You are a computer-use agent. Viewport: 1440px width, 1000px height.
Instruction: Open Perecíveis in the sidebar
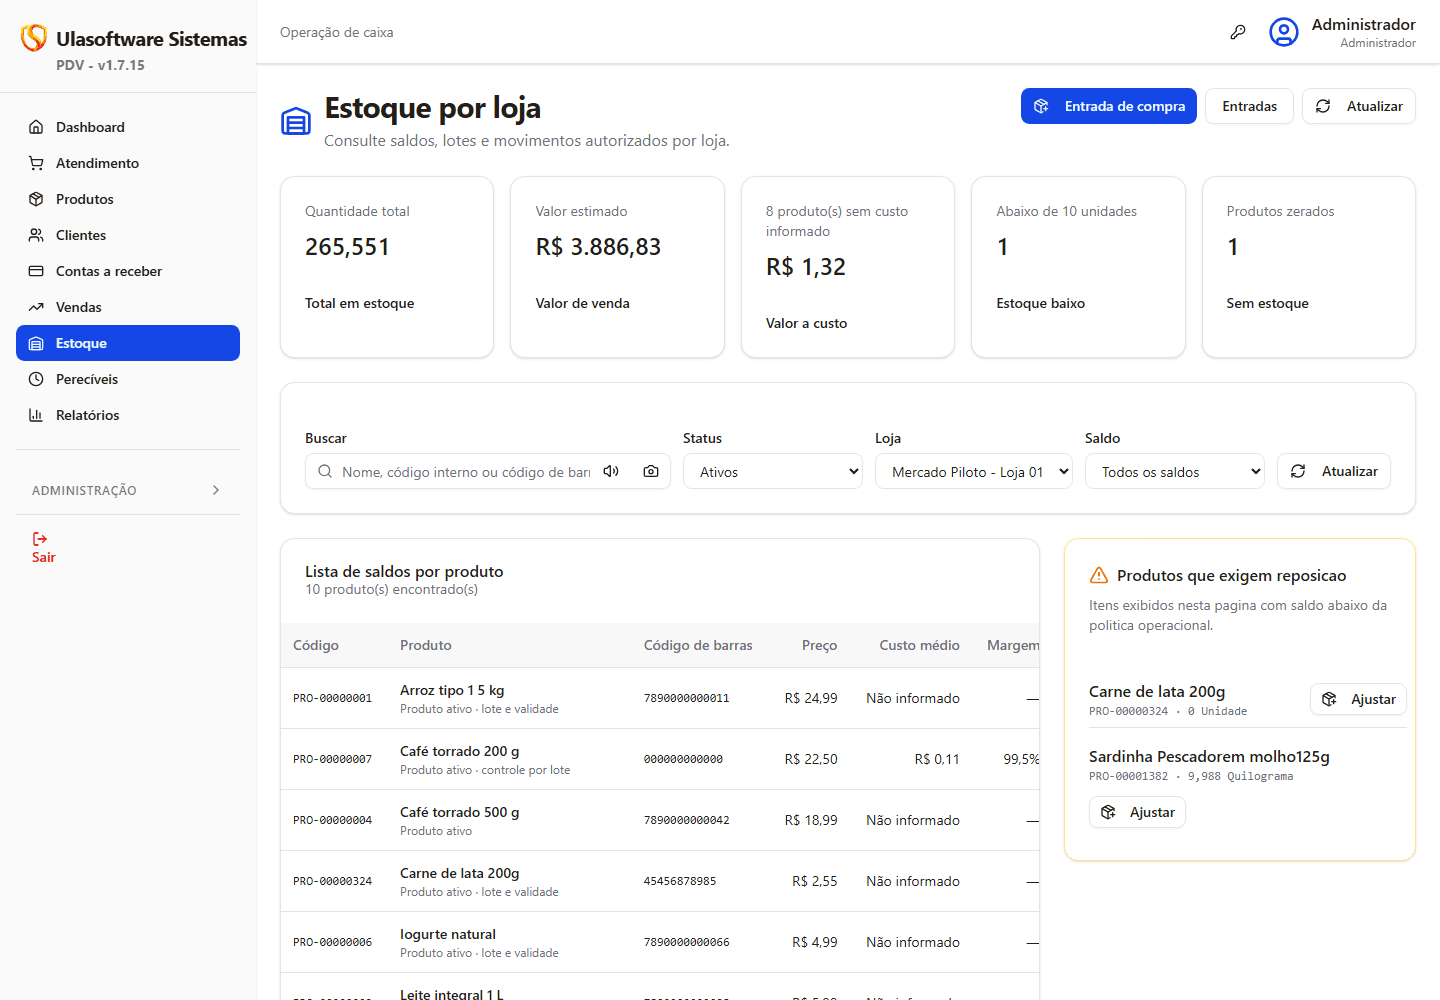pos(128,379)
